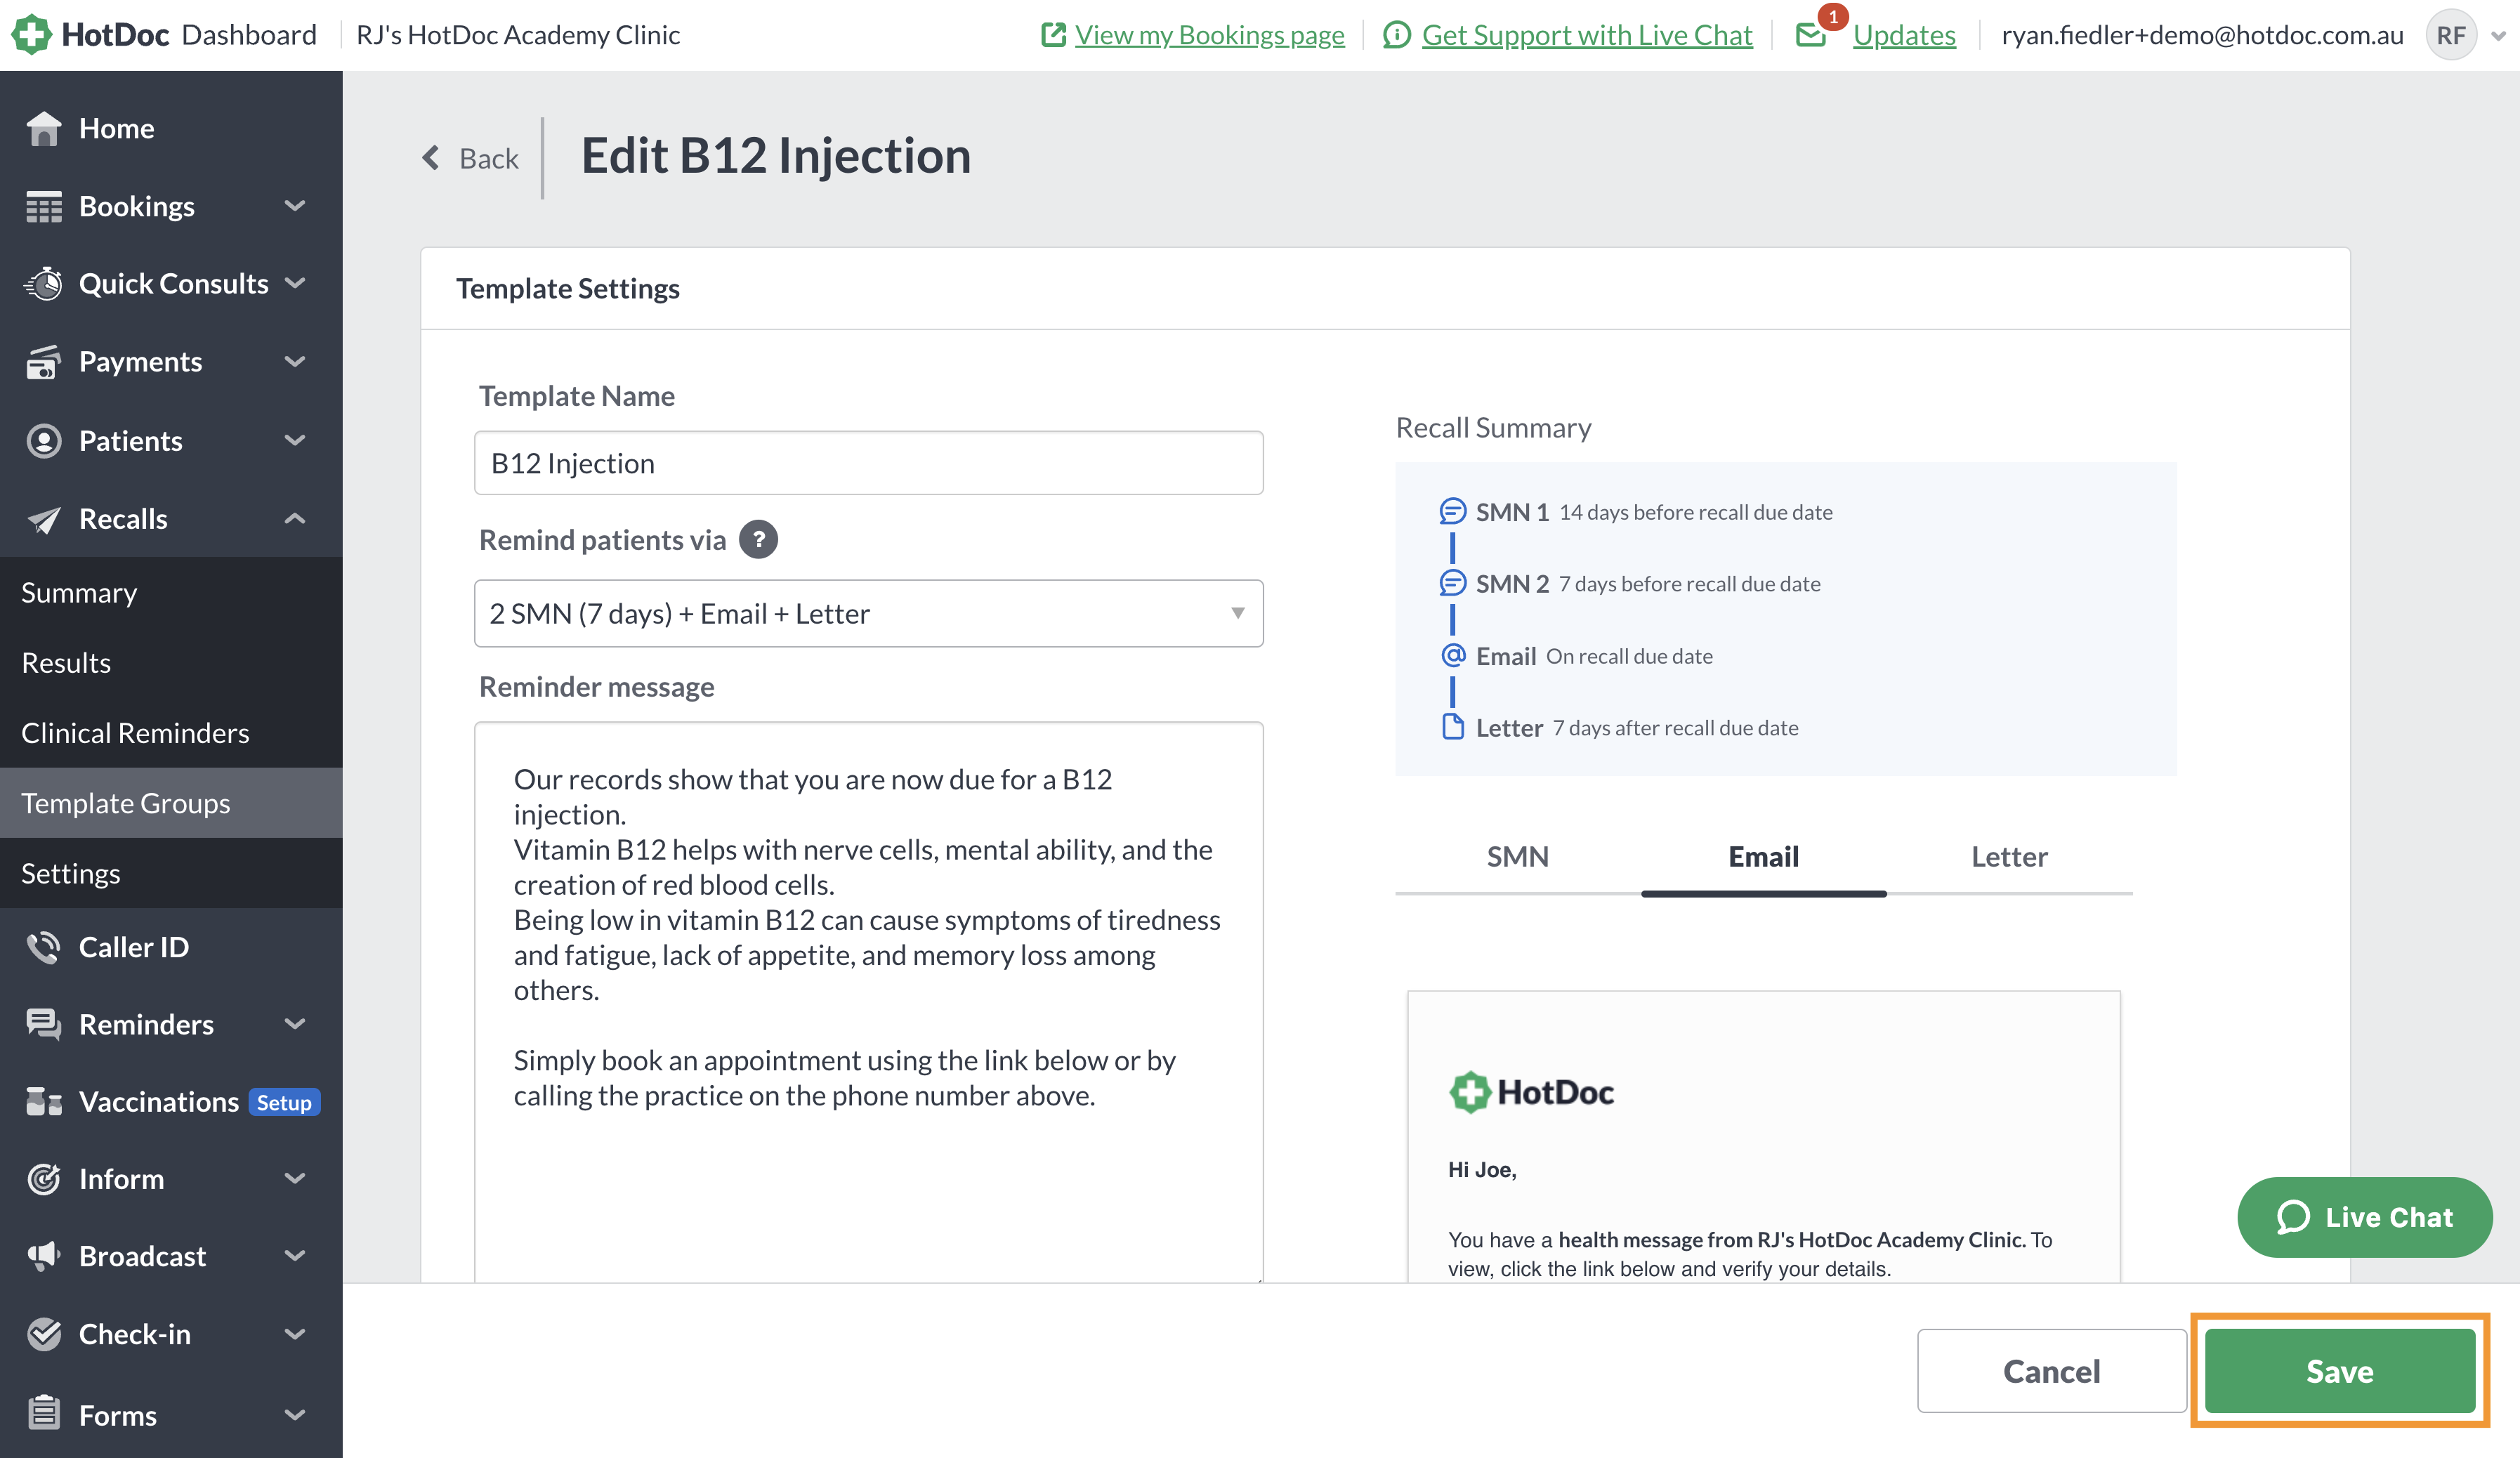The image size is (2520, 1458).
Task: Click the Remind patients via help icon
Action: (758, 540)
